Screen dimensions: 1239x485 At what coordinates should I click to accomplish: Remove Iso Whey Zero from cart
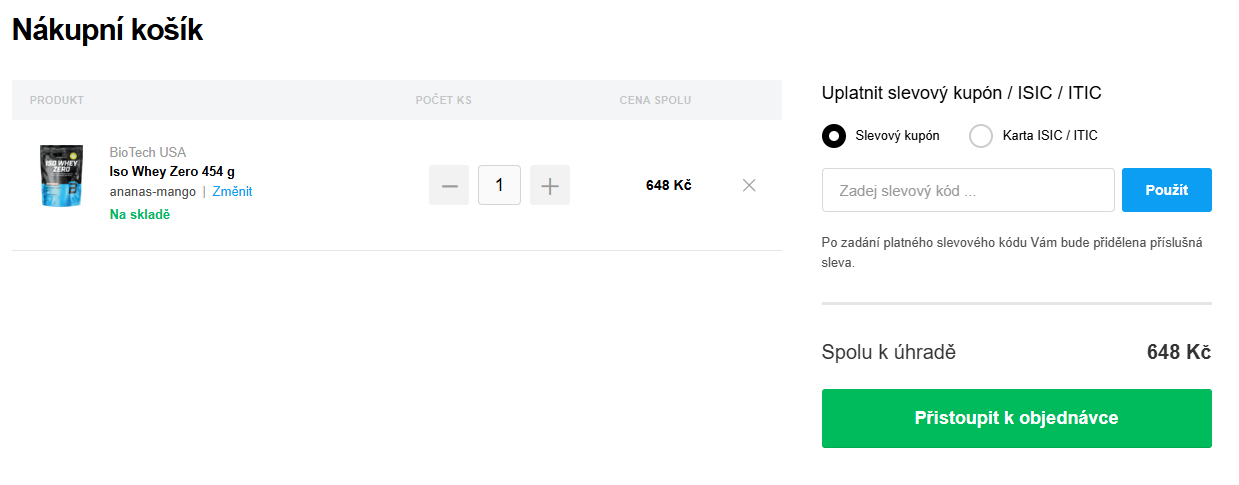(749, 185)
